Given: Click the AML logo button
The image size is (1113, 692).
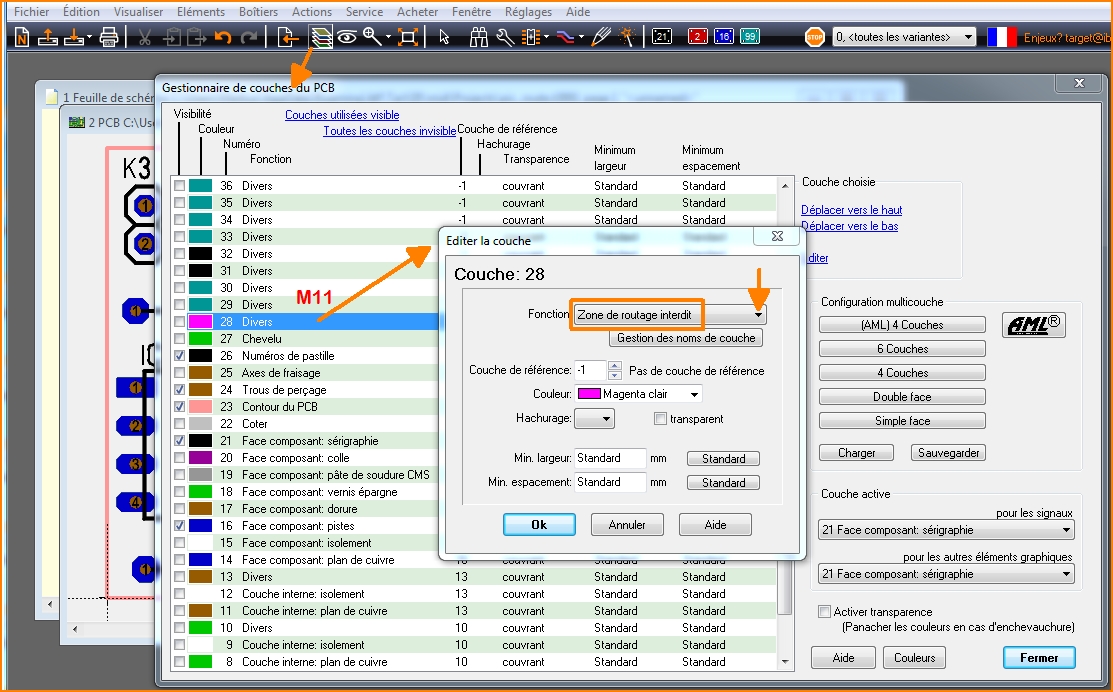Looking at the screenshot, I should point(1032,325).
